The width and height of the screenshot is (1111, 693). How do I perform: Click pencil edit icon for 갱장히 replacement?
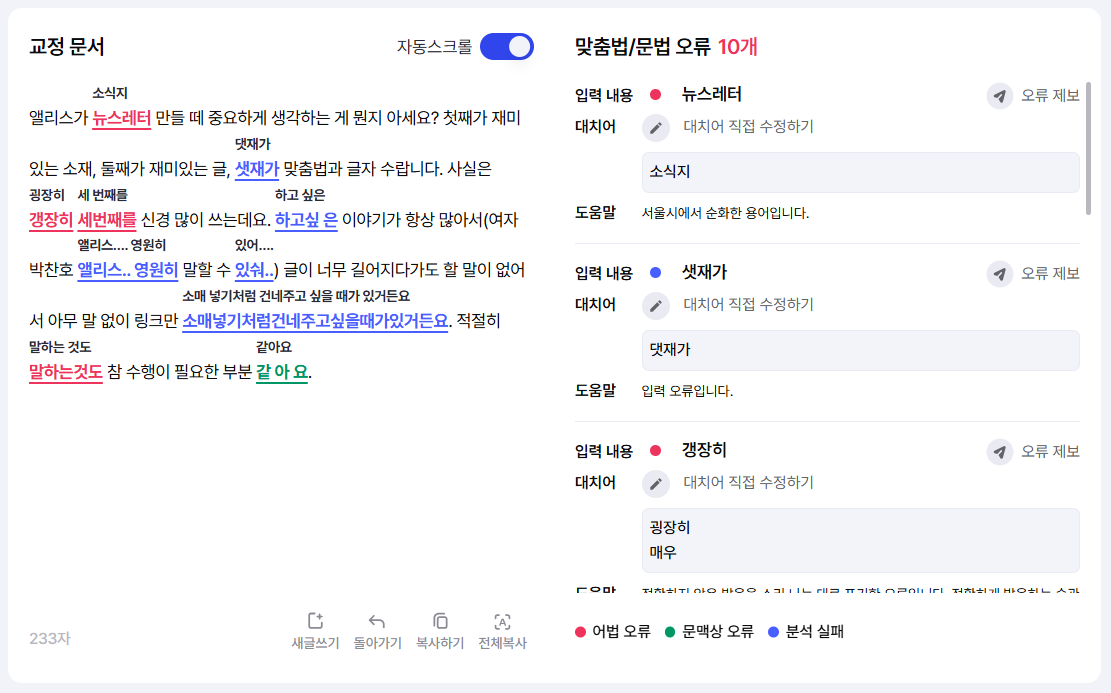pos(655,483)
